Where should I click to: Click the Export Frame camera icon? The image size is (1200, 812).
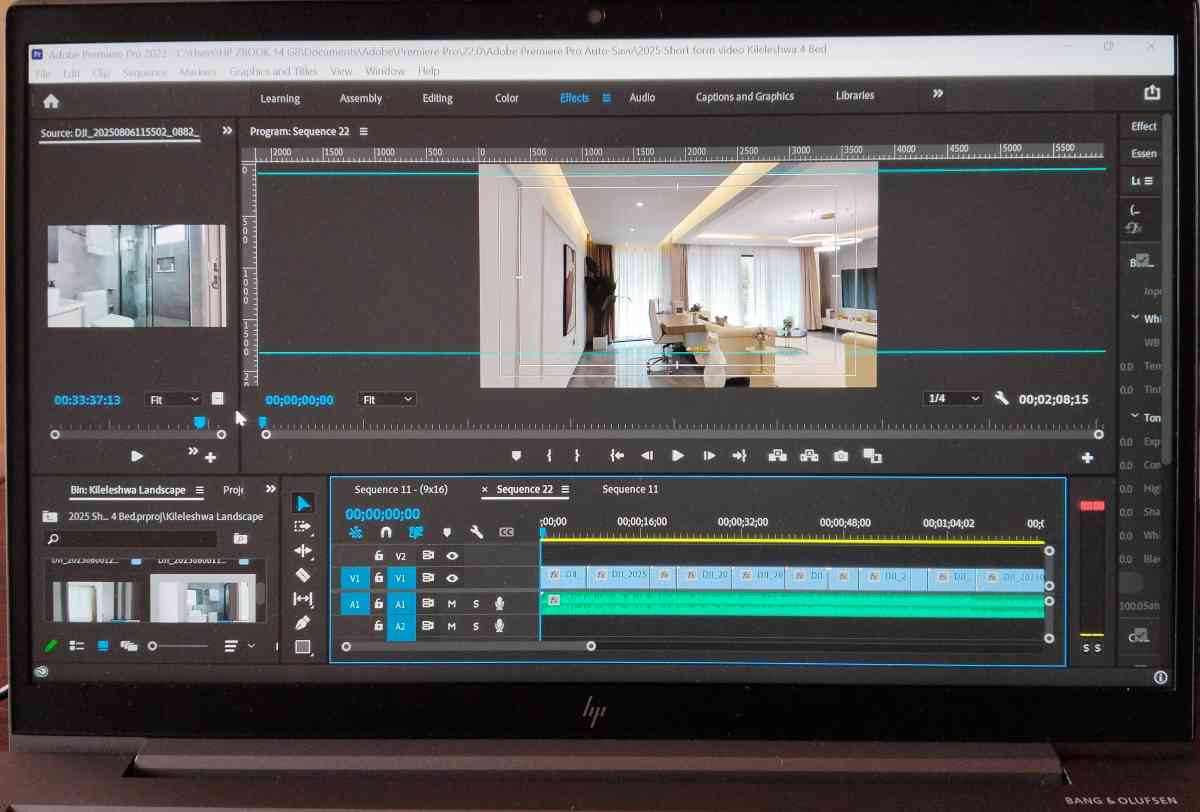tap(841, 456)
